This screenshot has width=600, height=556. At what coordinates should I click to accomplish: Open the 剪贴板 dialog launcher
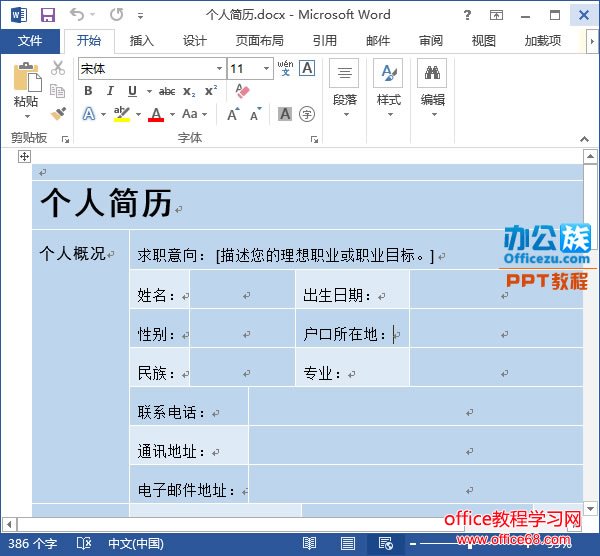tap(65, 140)
